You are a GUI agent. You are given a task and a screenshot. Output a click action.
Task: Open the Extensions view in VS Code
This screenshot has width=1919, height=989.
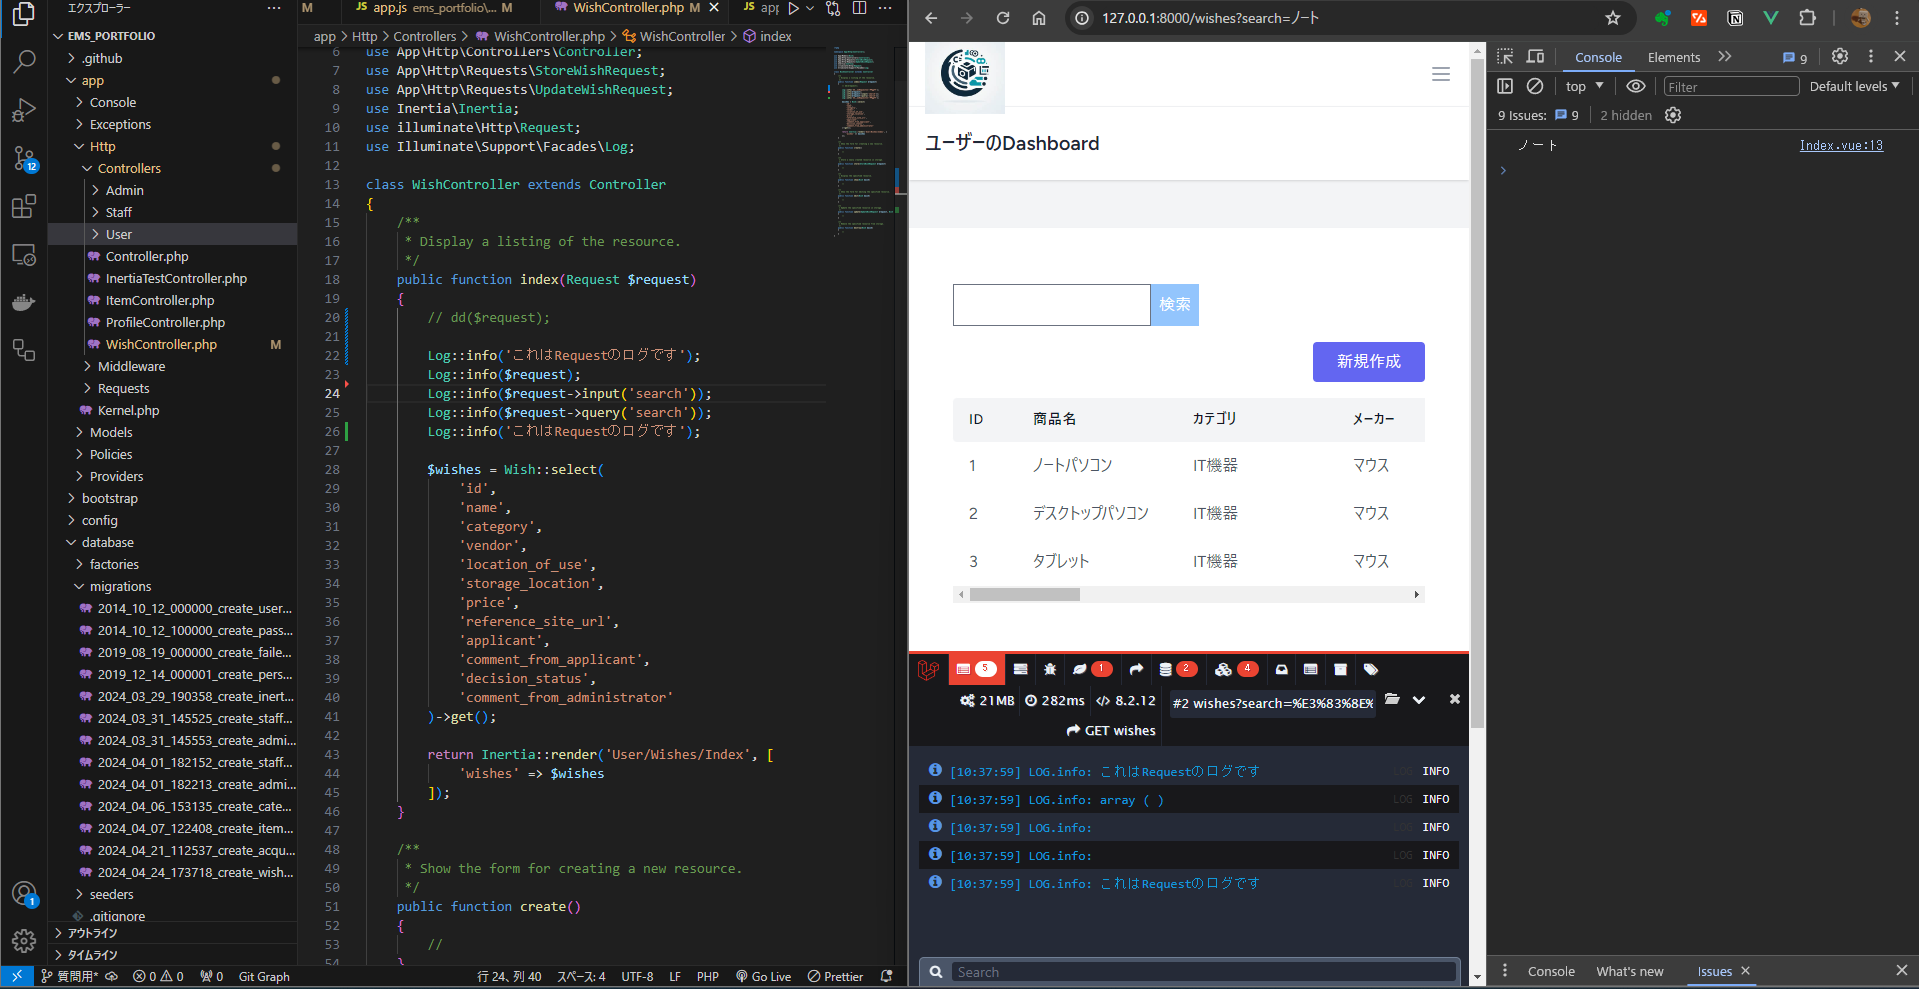point(23,206)
